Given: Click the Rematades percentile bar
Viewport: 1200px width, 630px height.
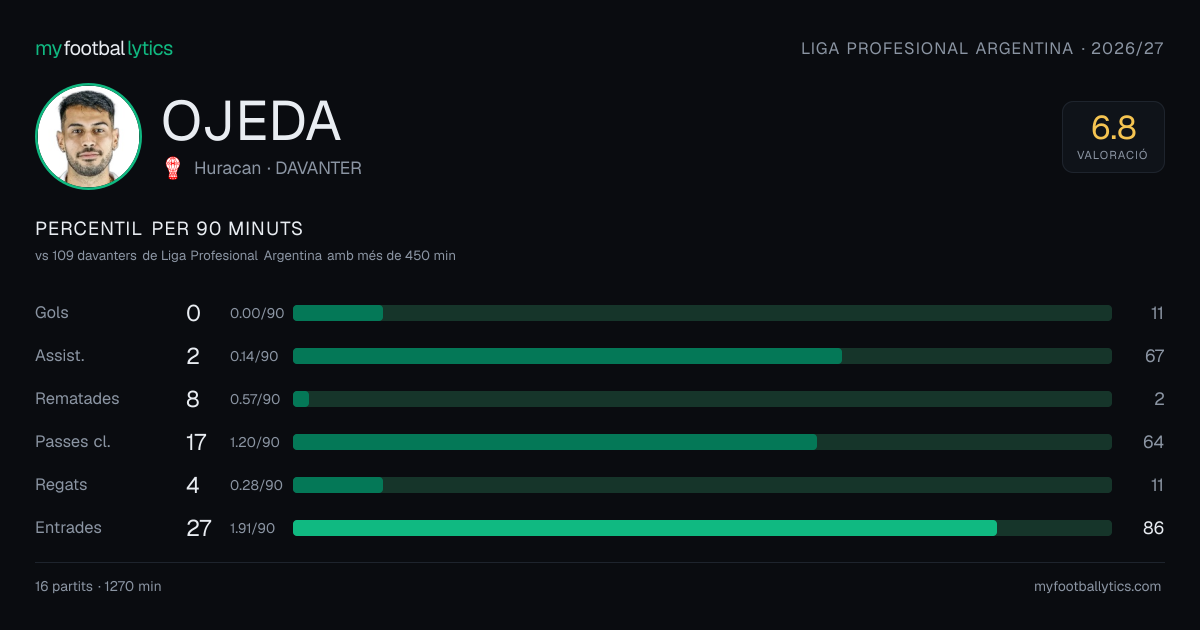Looking at the screenshot, I should 702,399.
